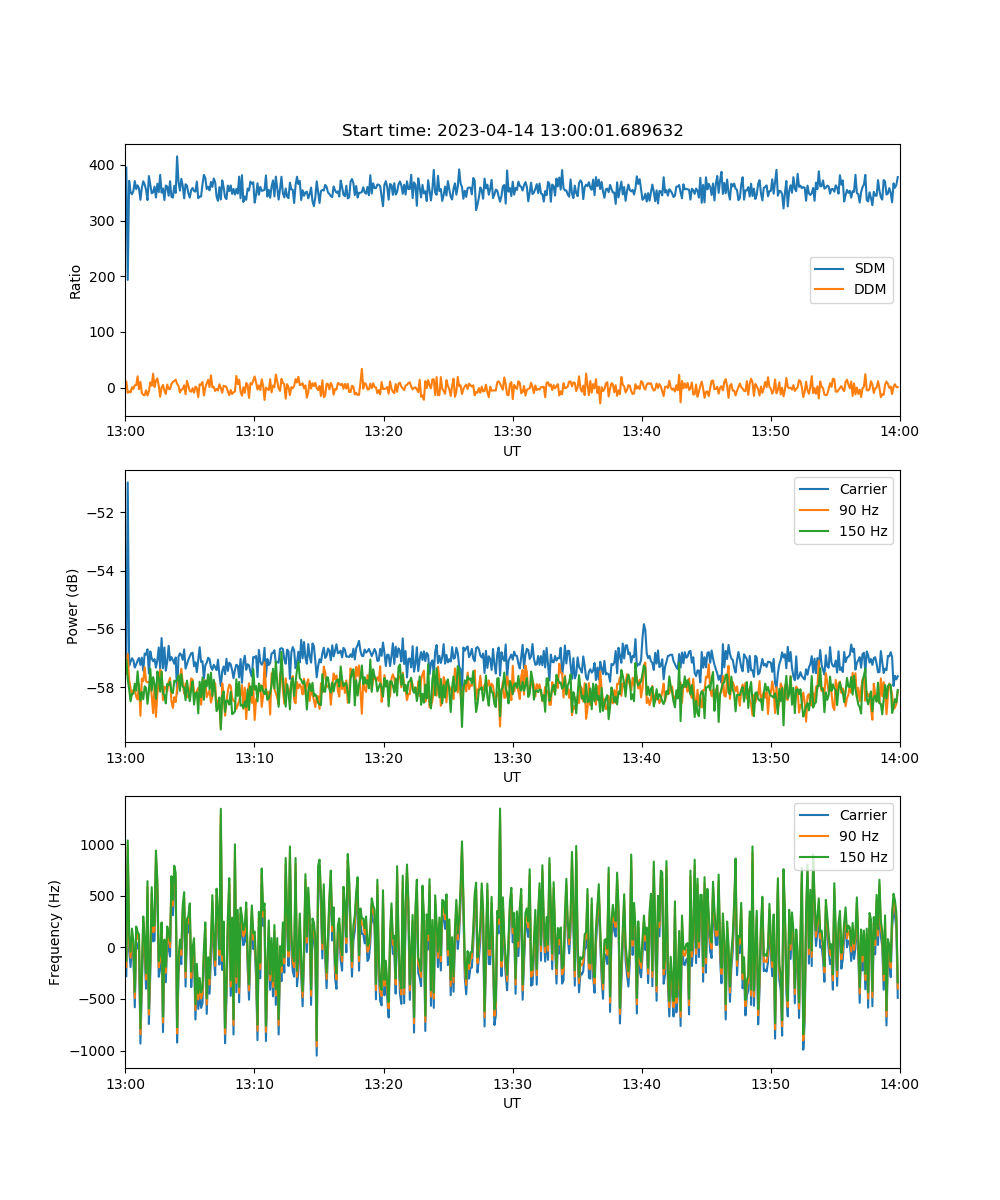The height and width of the screenshot is (1200, 1000).
Task: Click the "Frequency (Hz)" y-axis label
Action: tap(55, 932)
